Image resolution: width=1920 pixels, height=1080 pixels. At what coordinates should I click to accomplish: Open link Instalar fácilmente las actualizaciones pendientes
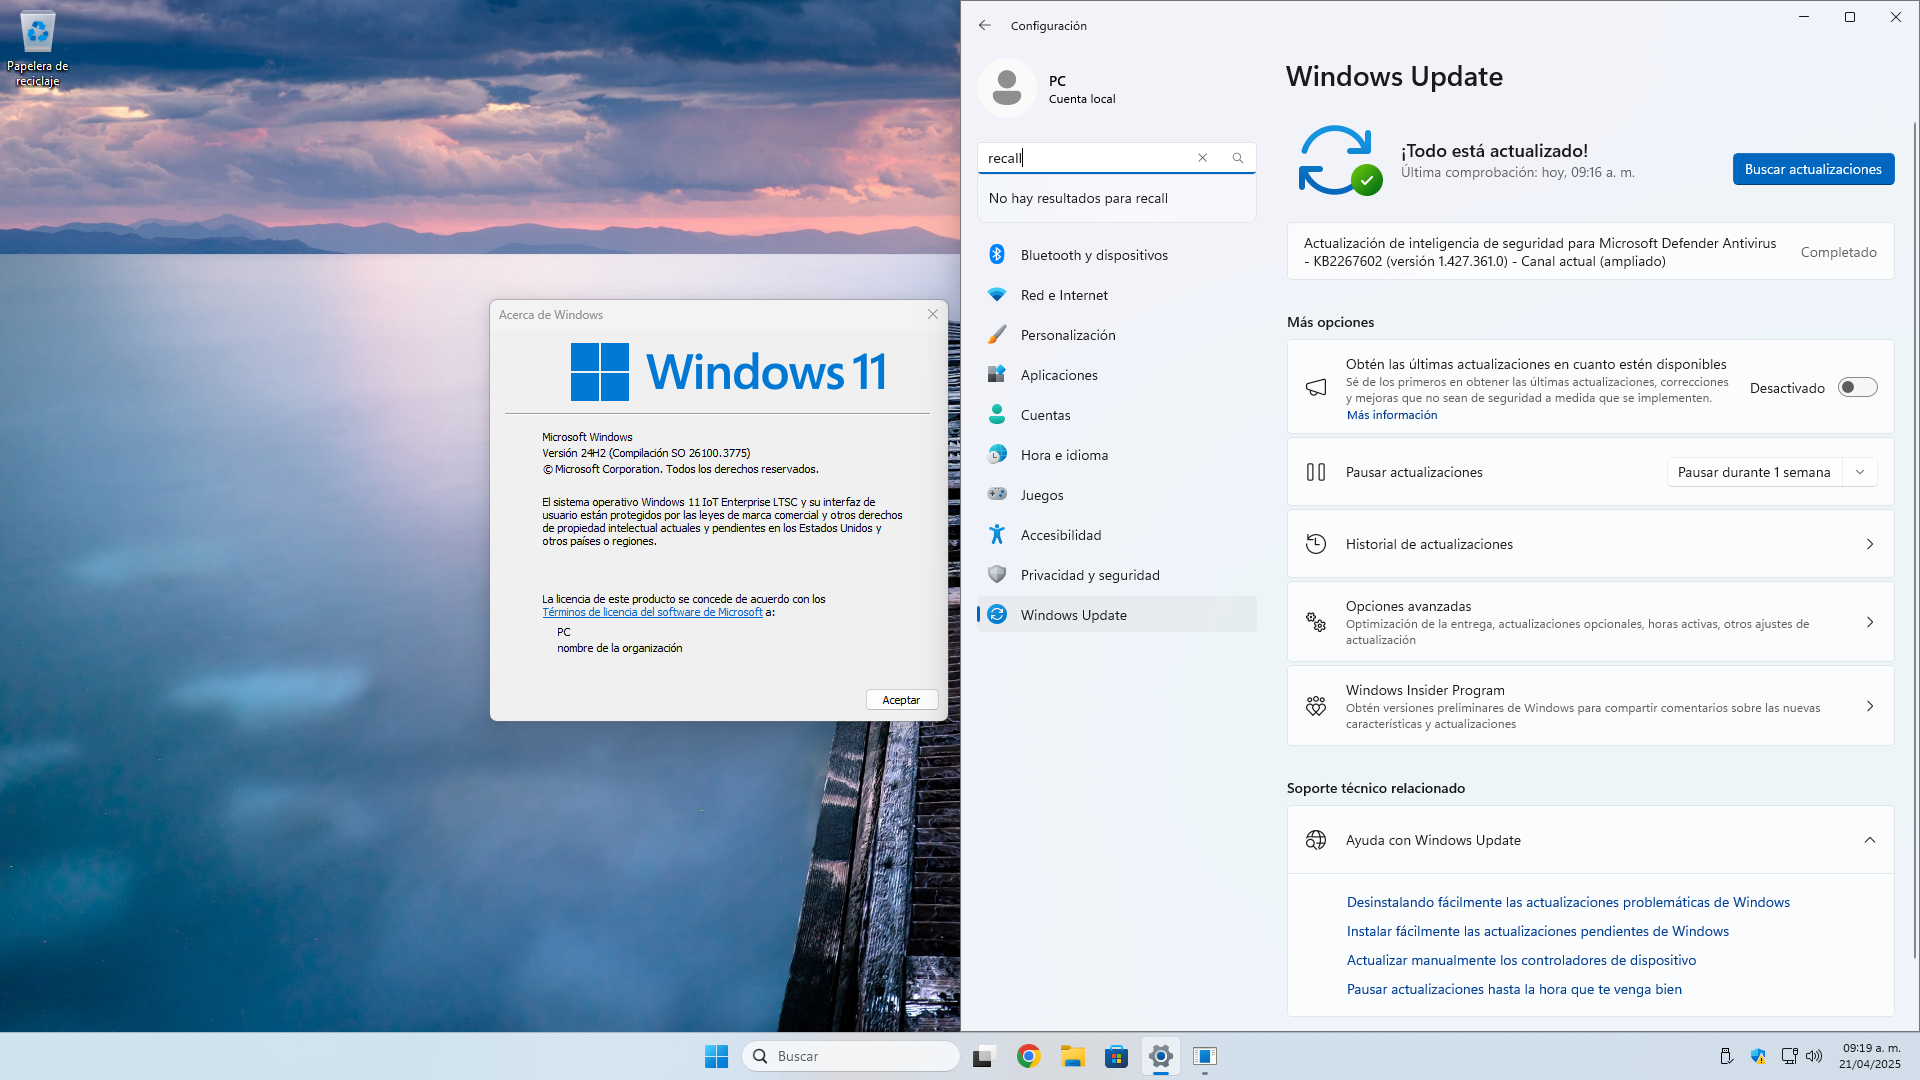tap(1537, 931)
